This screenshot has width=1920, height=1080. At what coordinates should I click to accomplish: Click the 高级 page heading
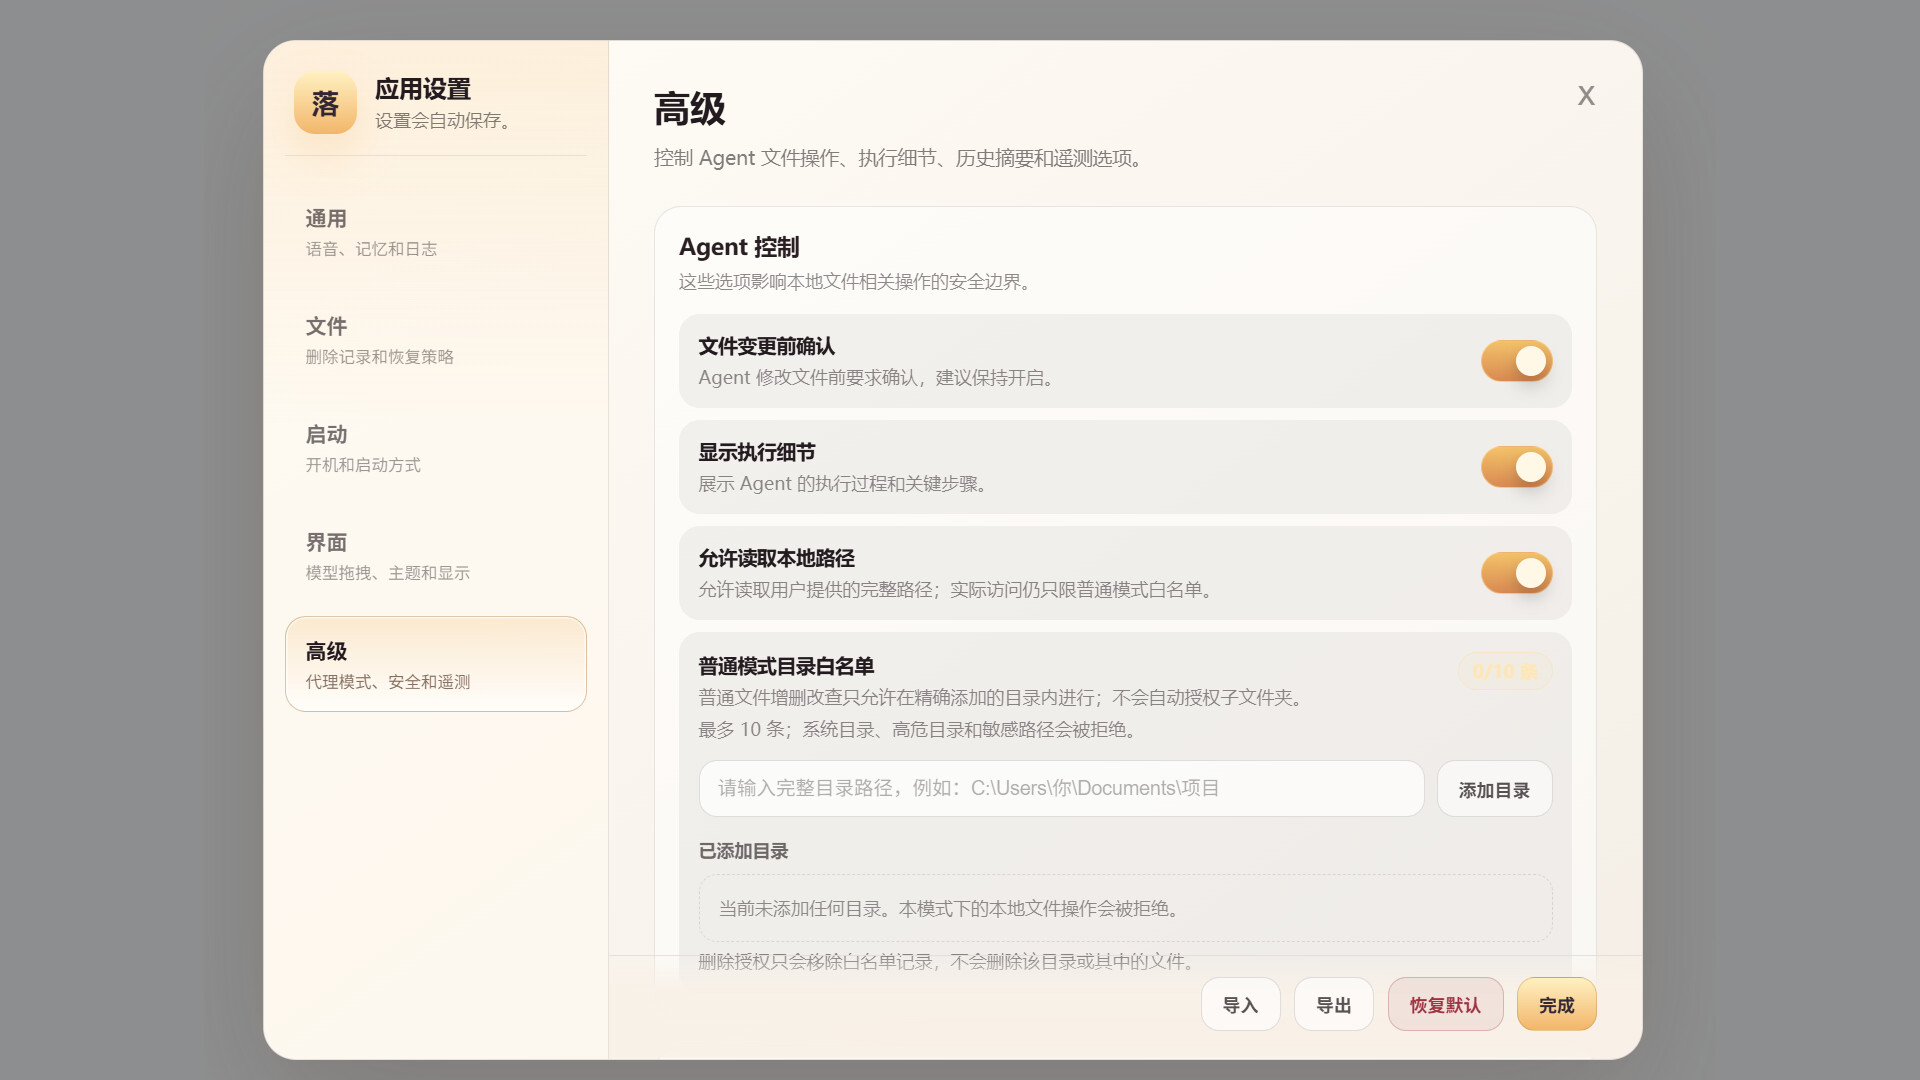coord(689,109)
